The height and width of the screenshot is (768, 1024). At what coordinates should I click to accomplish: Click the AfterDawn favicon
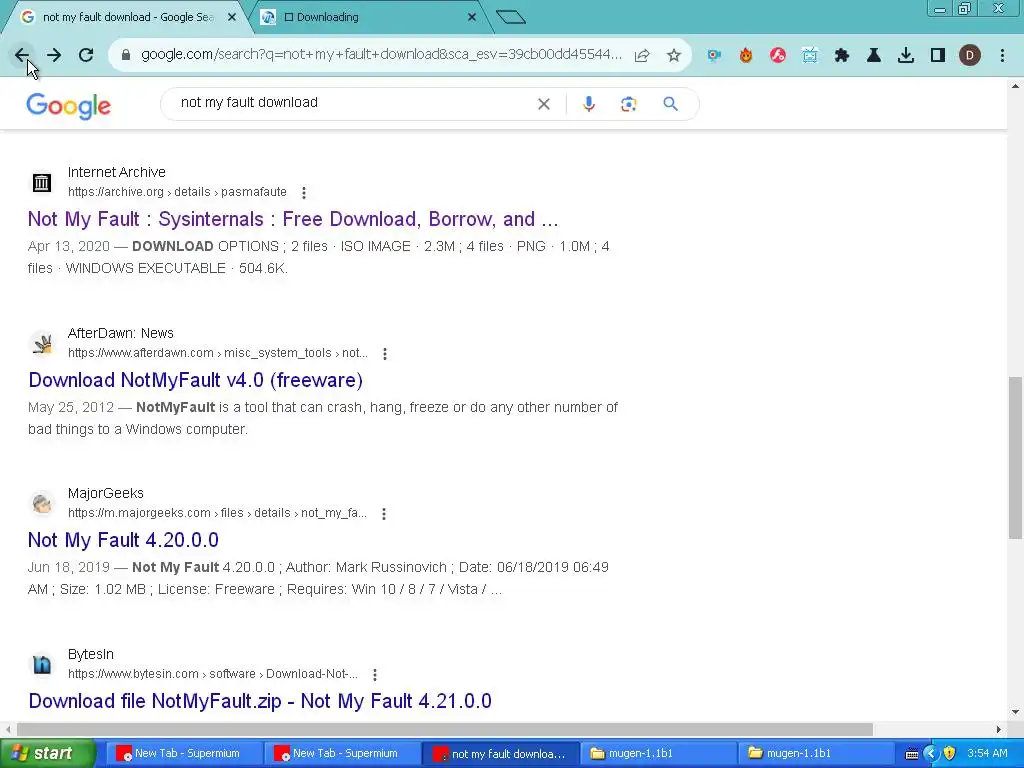[42, 344]
